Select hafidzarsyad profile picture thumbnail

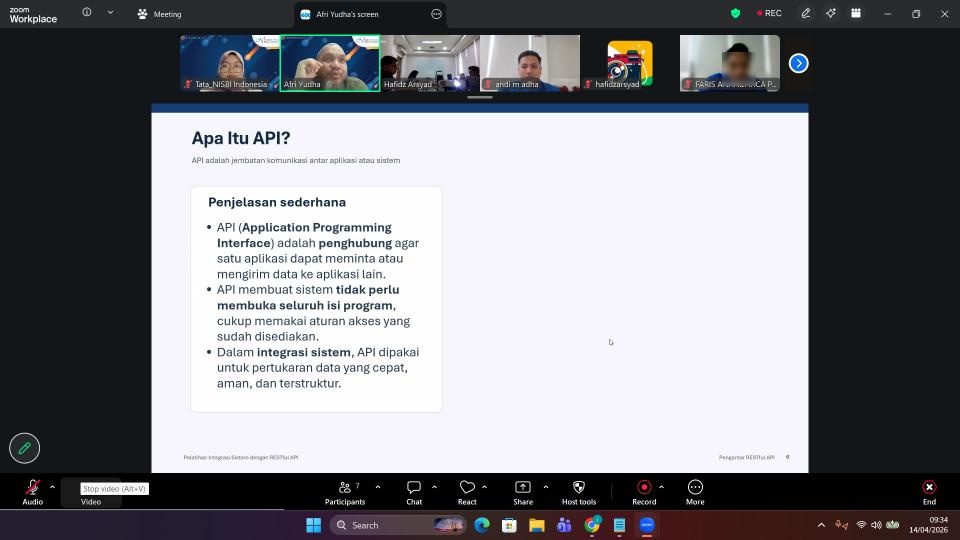[x=629, y=63]
